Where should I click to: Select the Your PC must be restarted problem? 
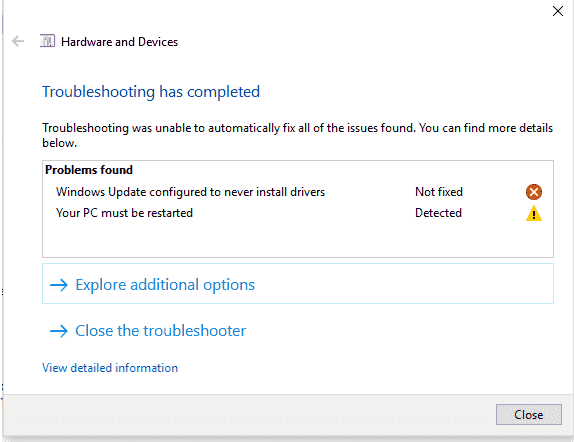click(124, 213)
